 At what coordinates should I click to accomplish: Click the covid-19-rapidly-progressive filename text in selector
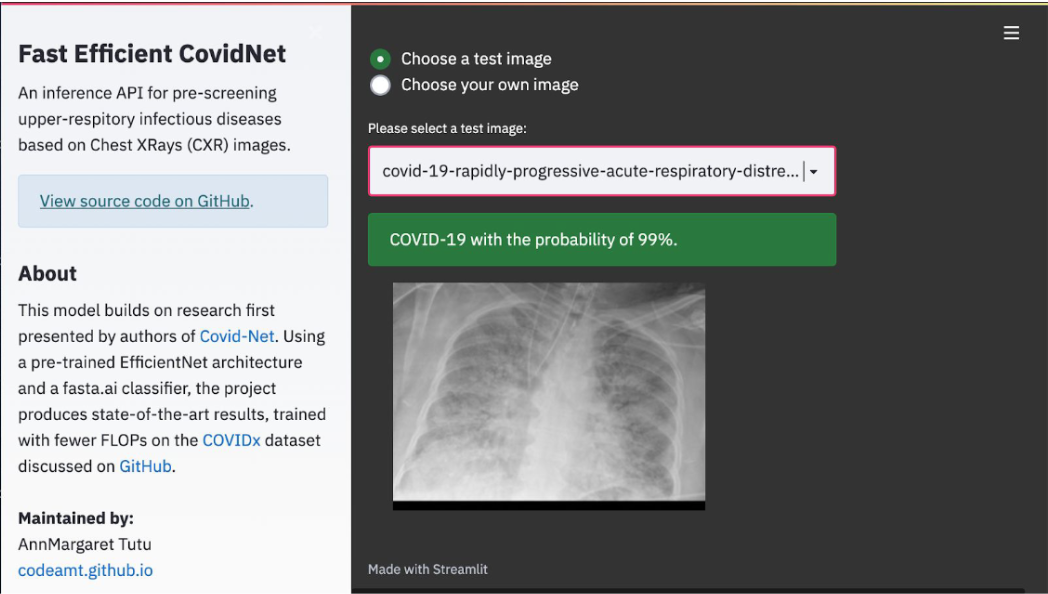click(x=590, y=171)
